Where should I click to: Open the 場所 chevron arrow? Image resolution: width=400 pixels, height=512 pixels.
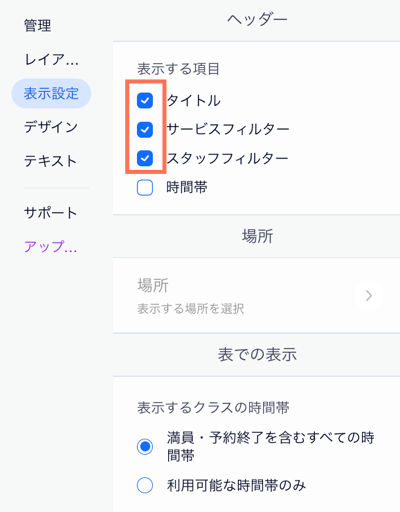point(369,296)
